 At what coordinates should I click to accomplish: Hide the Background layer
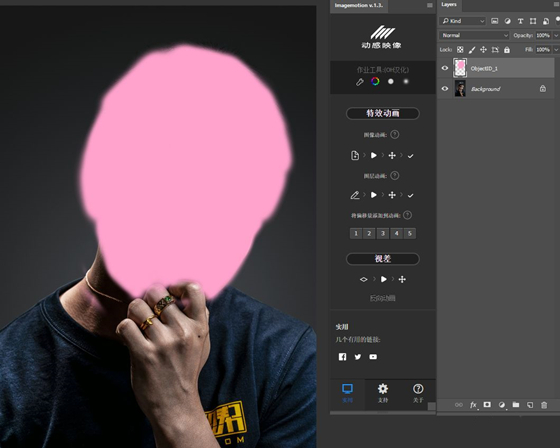click(445, 88)
